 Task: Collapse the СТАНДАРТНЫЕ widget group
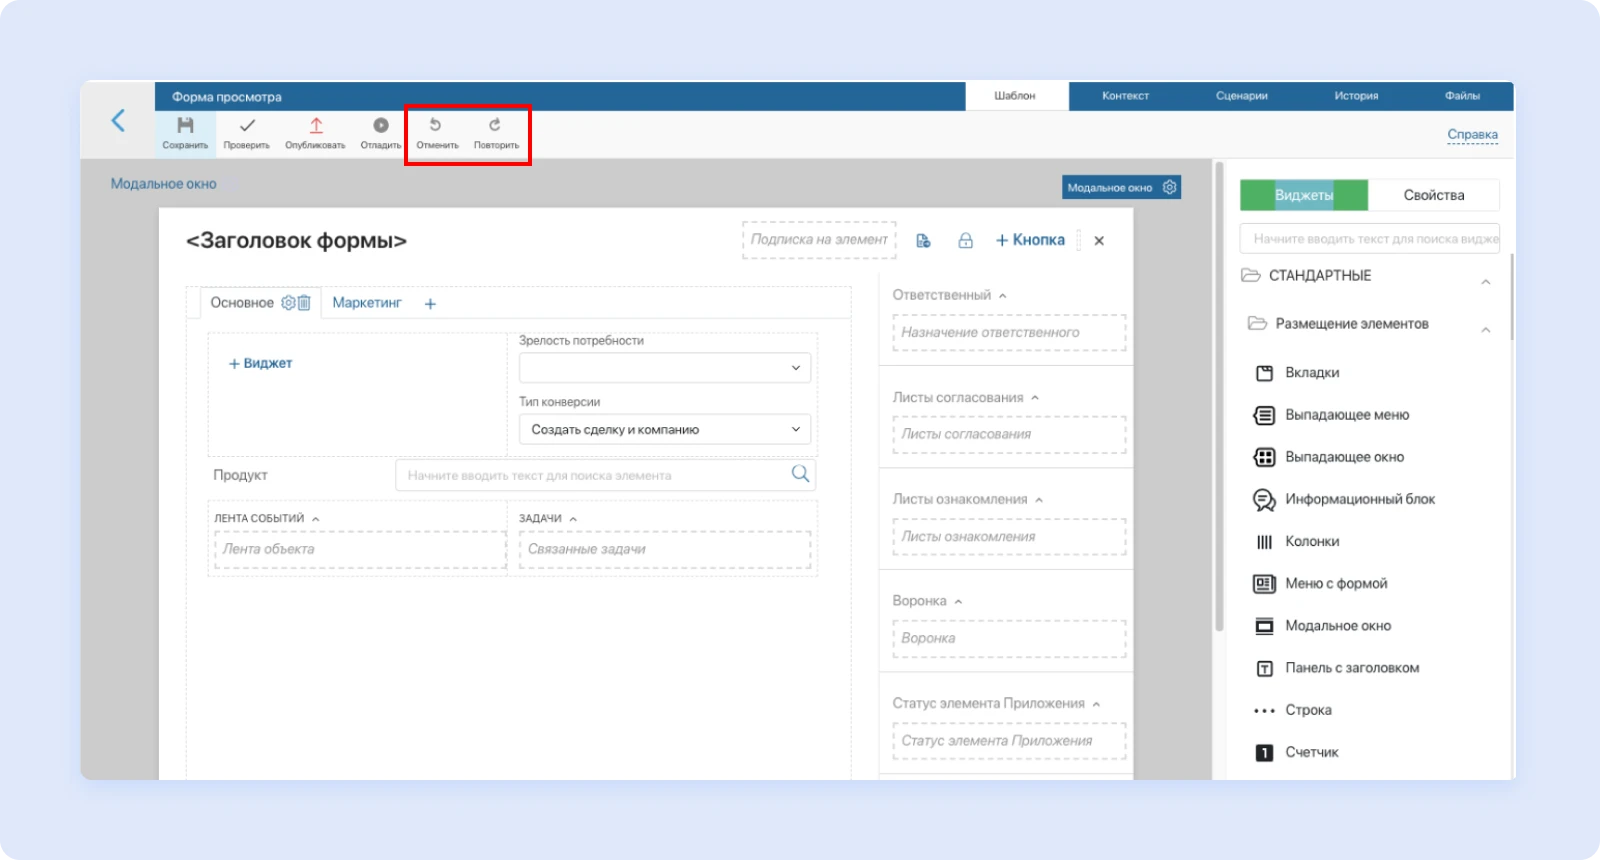point(1486,282)
